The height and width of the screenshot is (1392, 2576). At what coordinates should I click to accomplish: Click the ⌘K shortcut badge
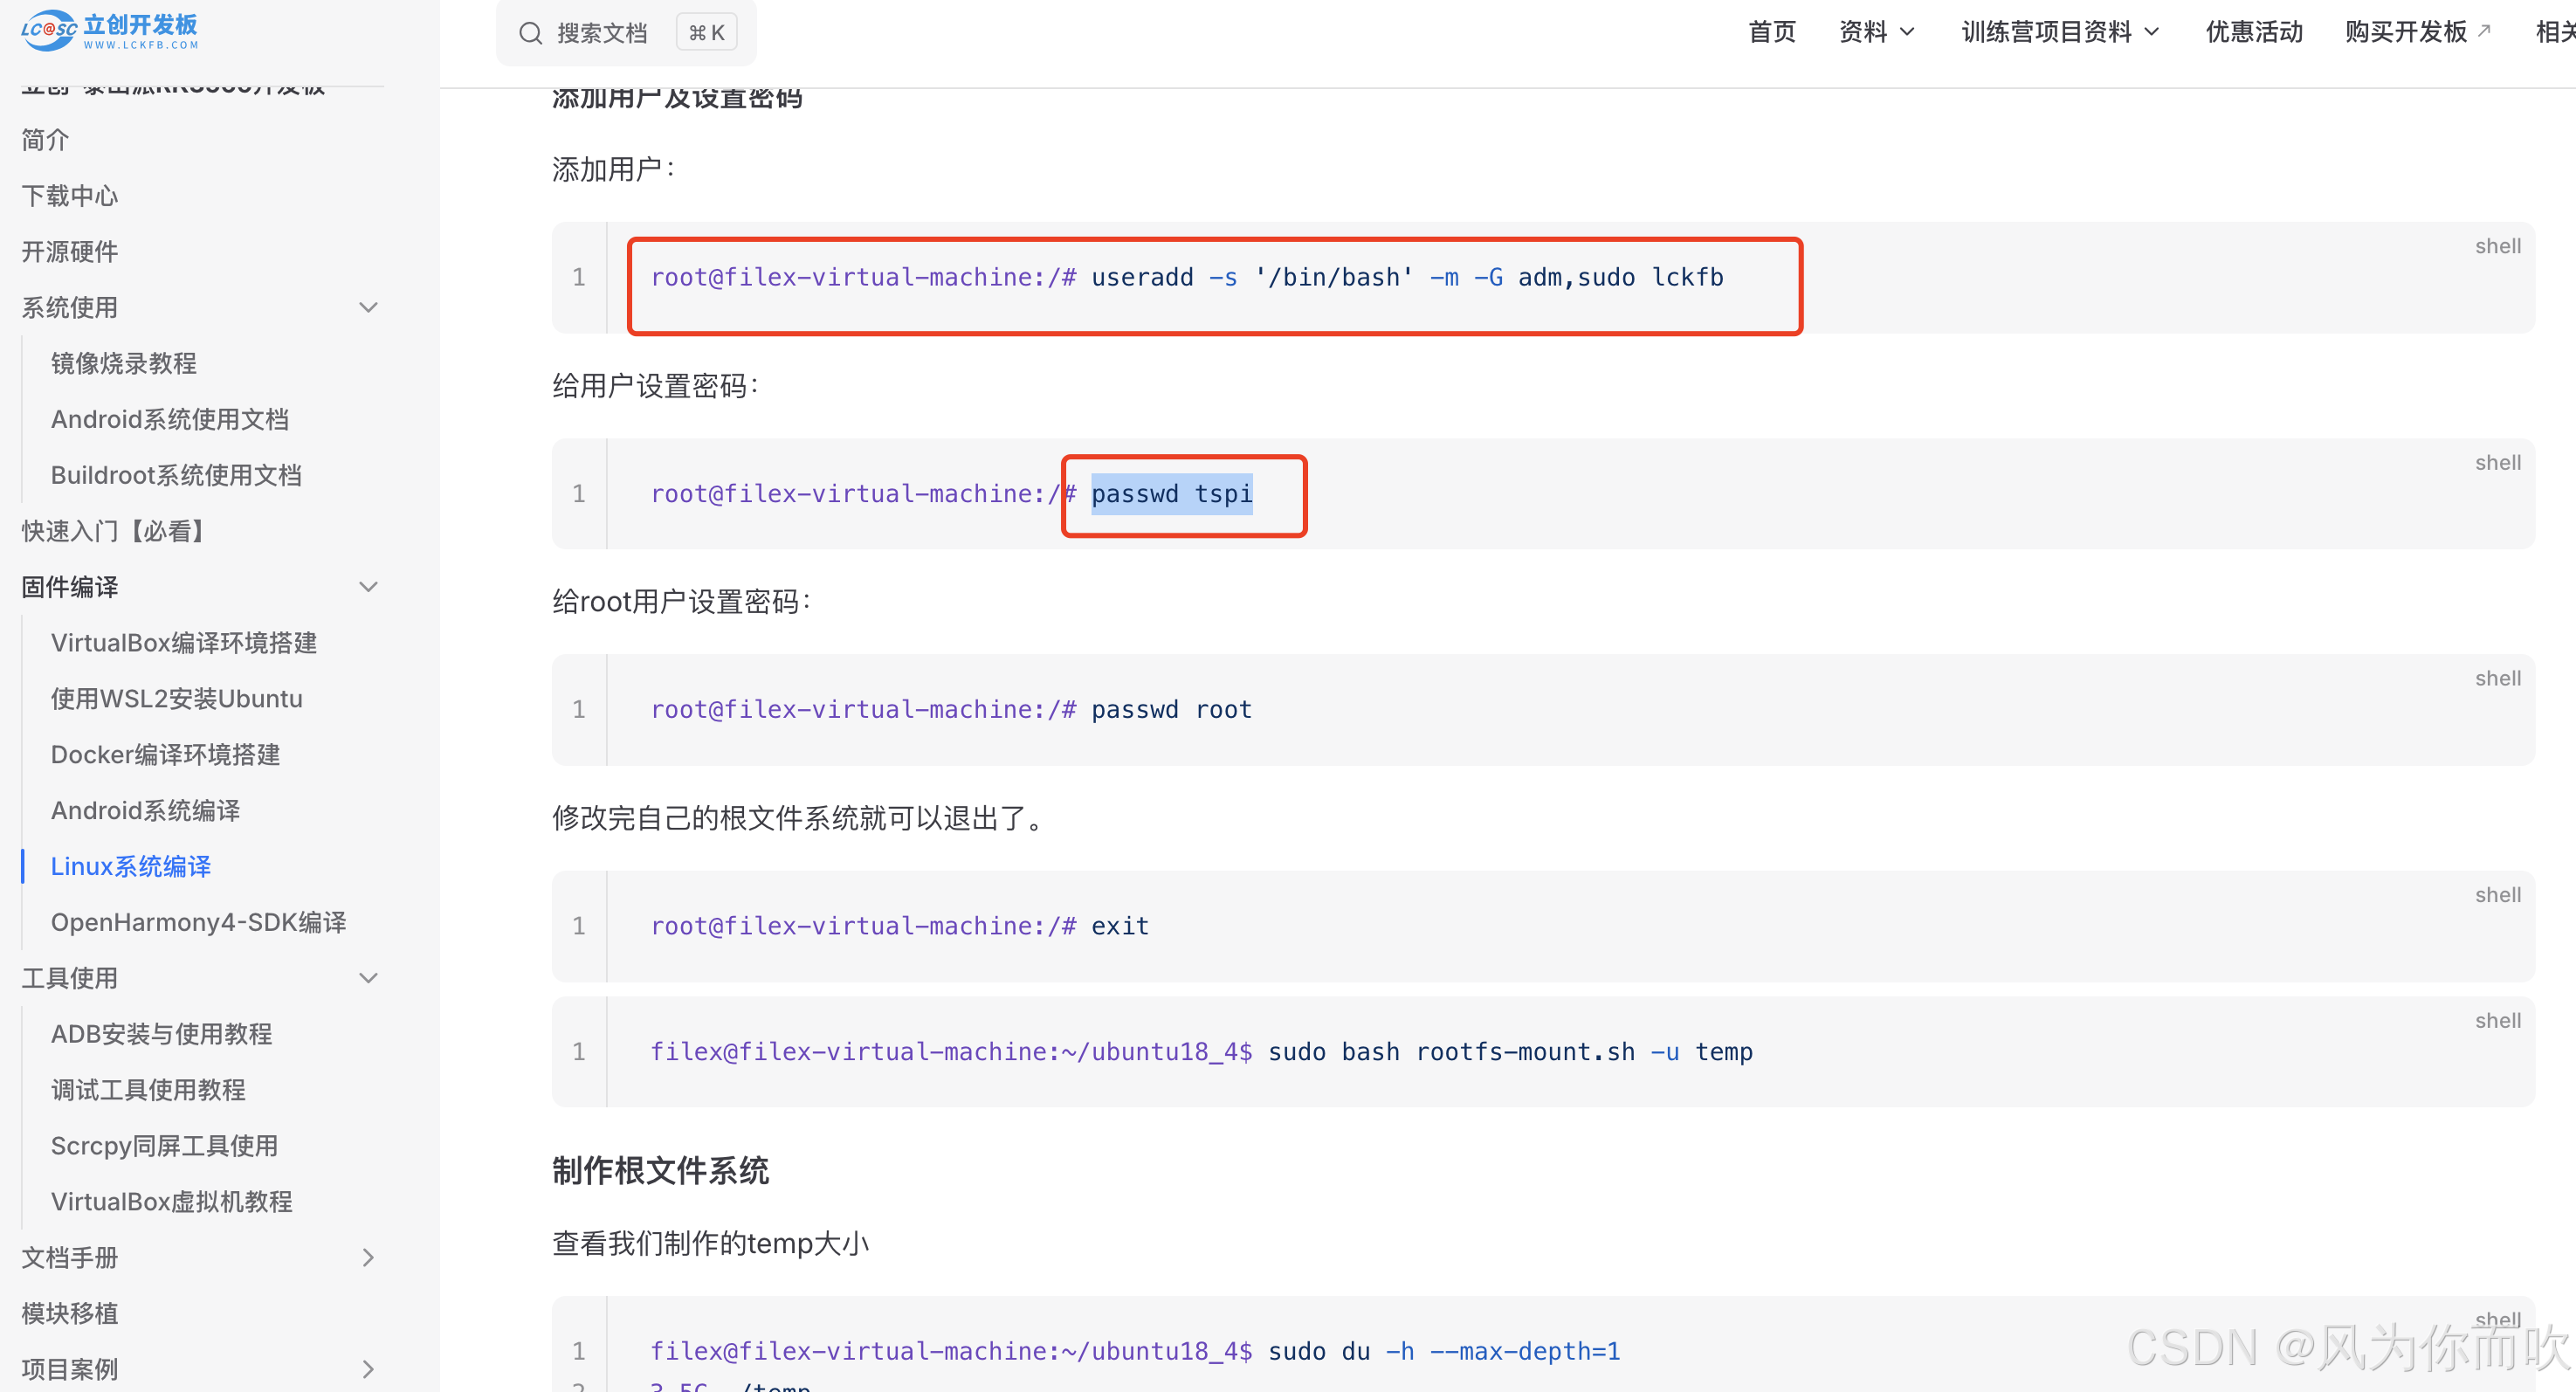click(x=707, y=33)
